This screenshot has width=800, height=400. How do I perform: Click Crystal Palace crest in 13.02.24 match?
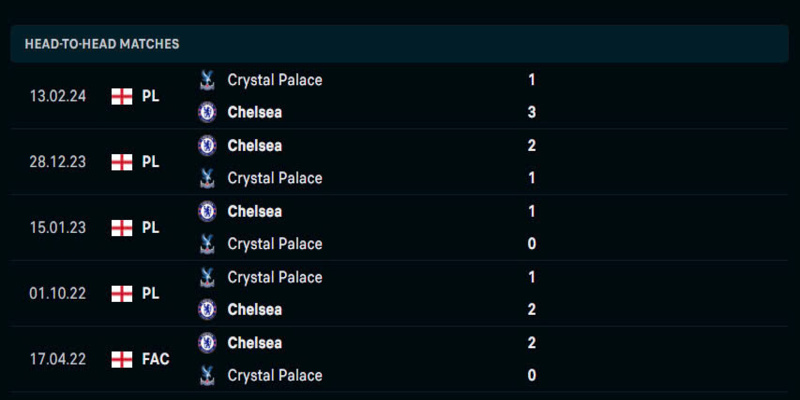click(207, 80)
